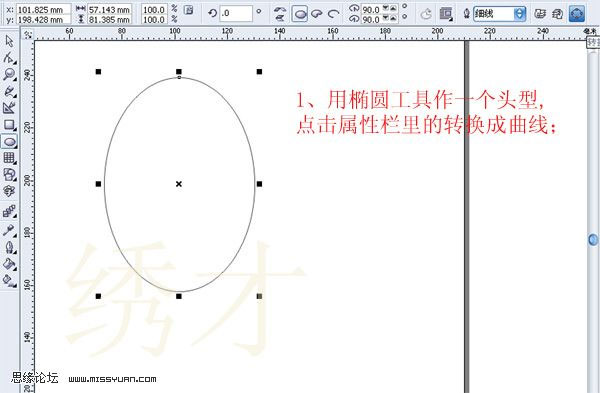The width and height of the screenshot is (600, 393).
Task: Select the Freehand drawing tool
Action: pyautogui.click(x=9, y=91)
